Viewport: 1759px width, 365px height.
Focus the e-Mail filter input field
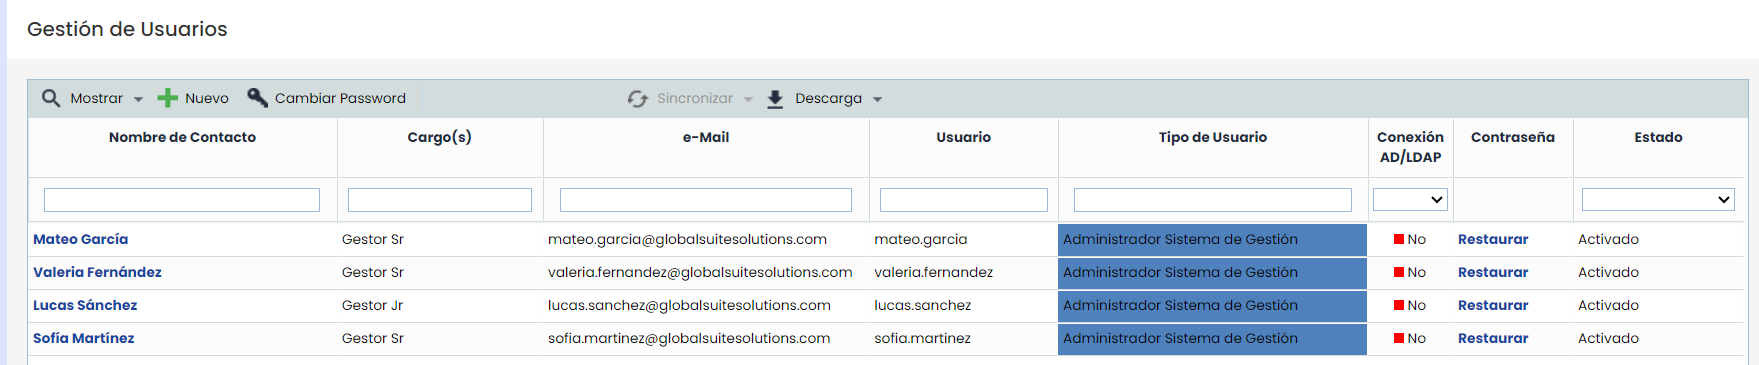[706, 200]
